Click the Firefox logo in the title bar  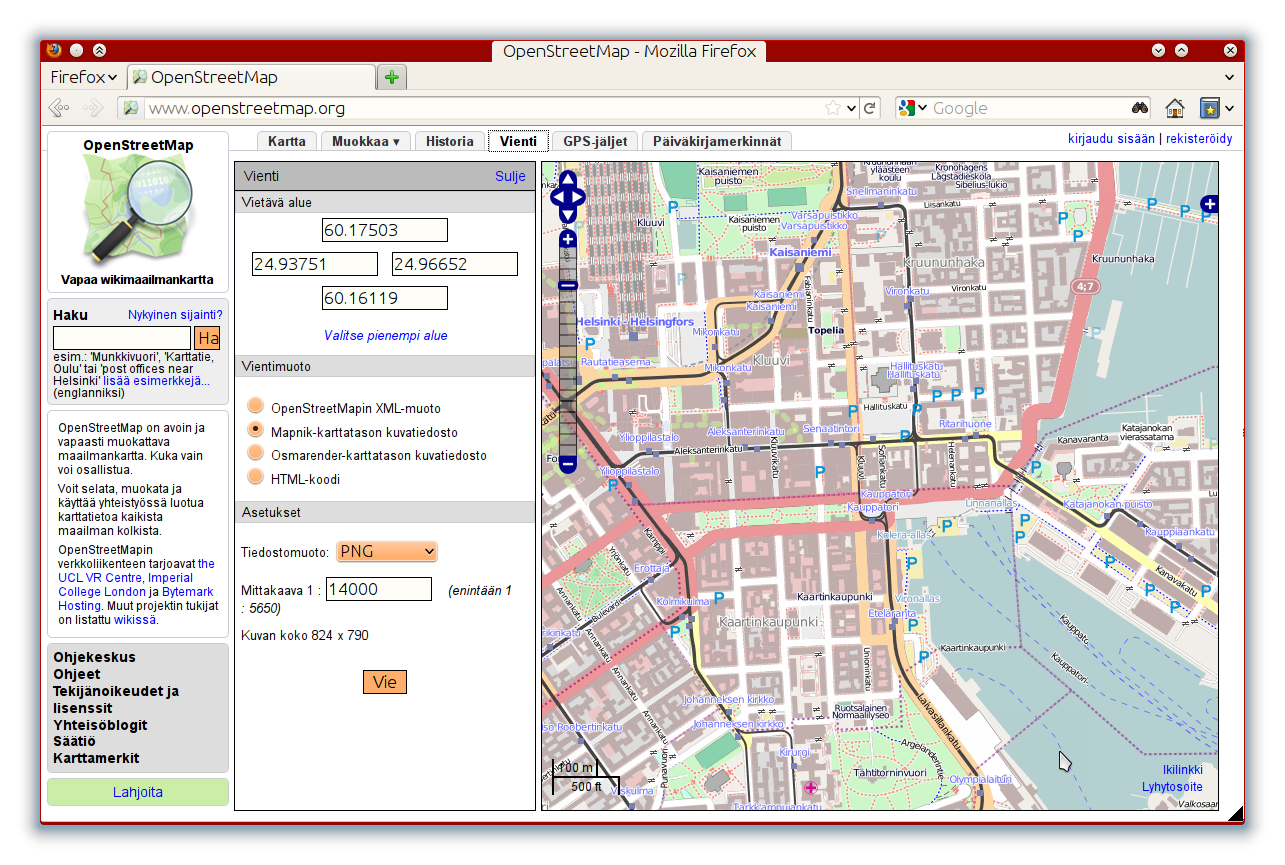tap(54, 50)
